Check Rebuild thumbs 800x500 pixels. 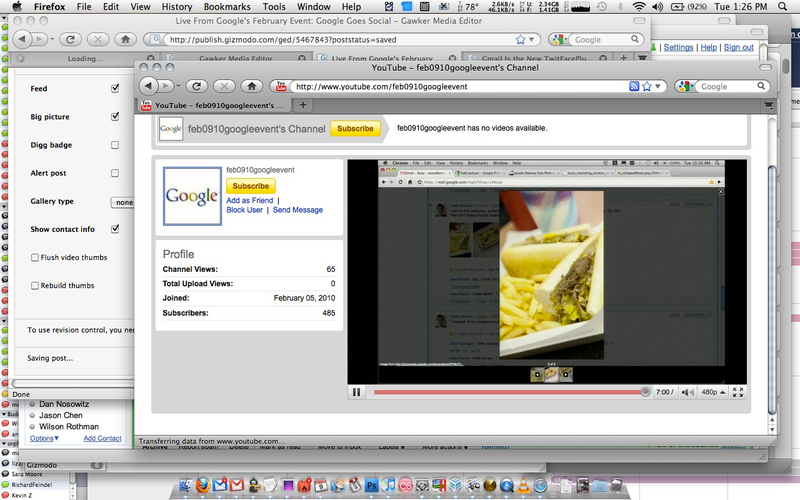[x=35, y=286]
